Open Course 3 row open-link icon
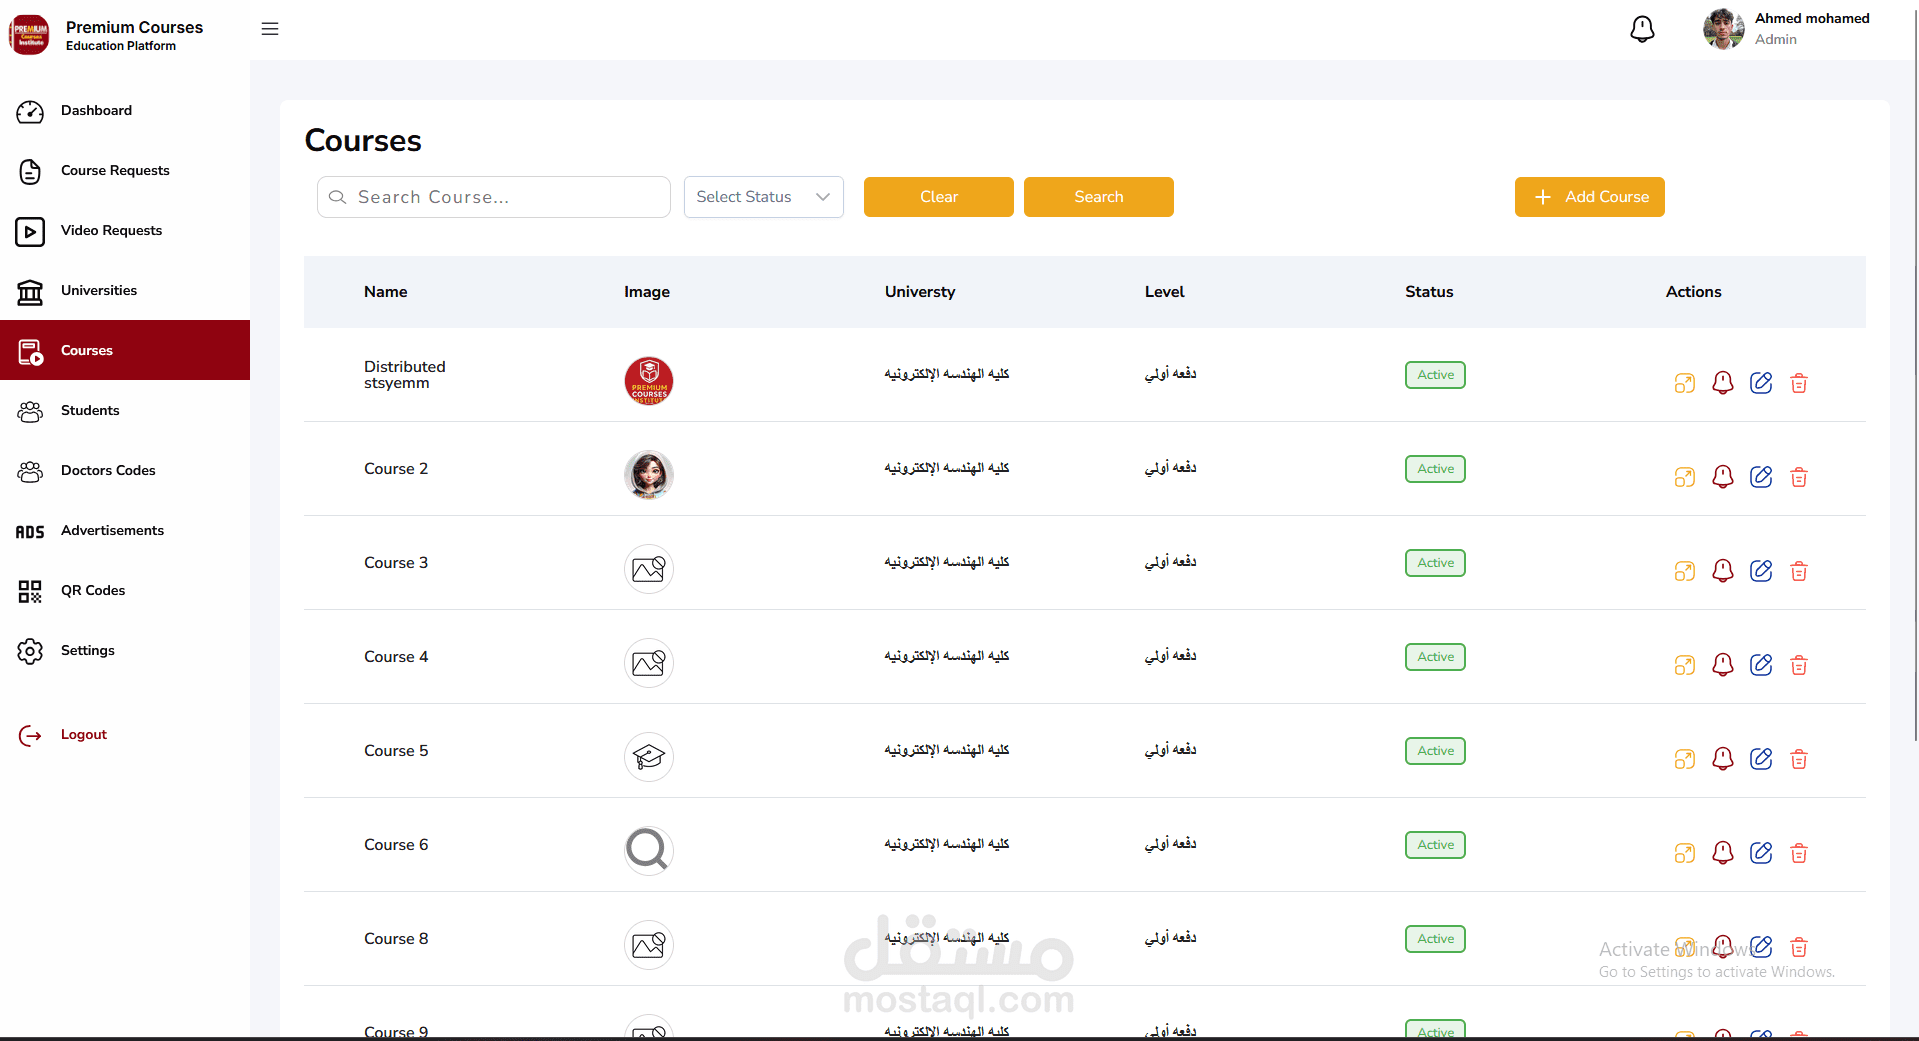 [1685, 571]
